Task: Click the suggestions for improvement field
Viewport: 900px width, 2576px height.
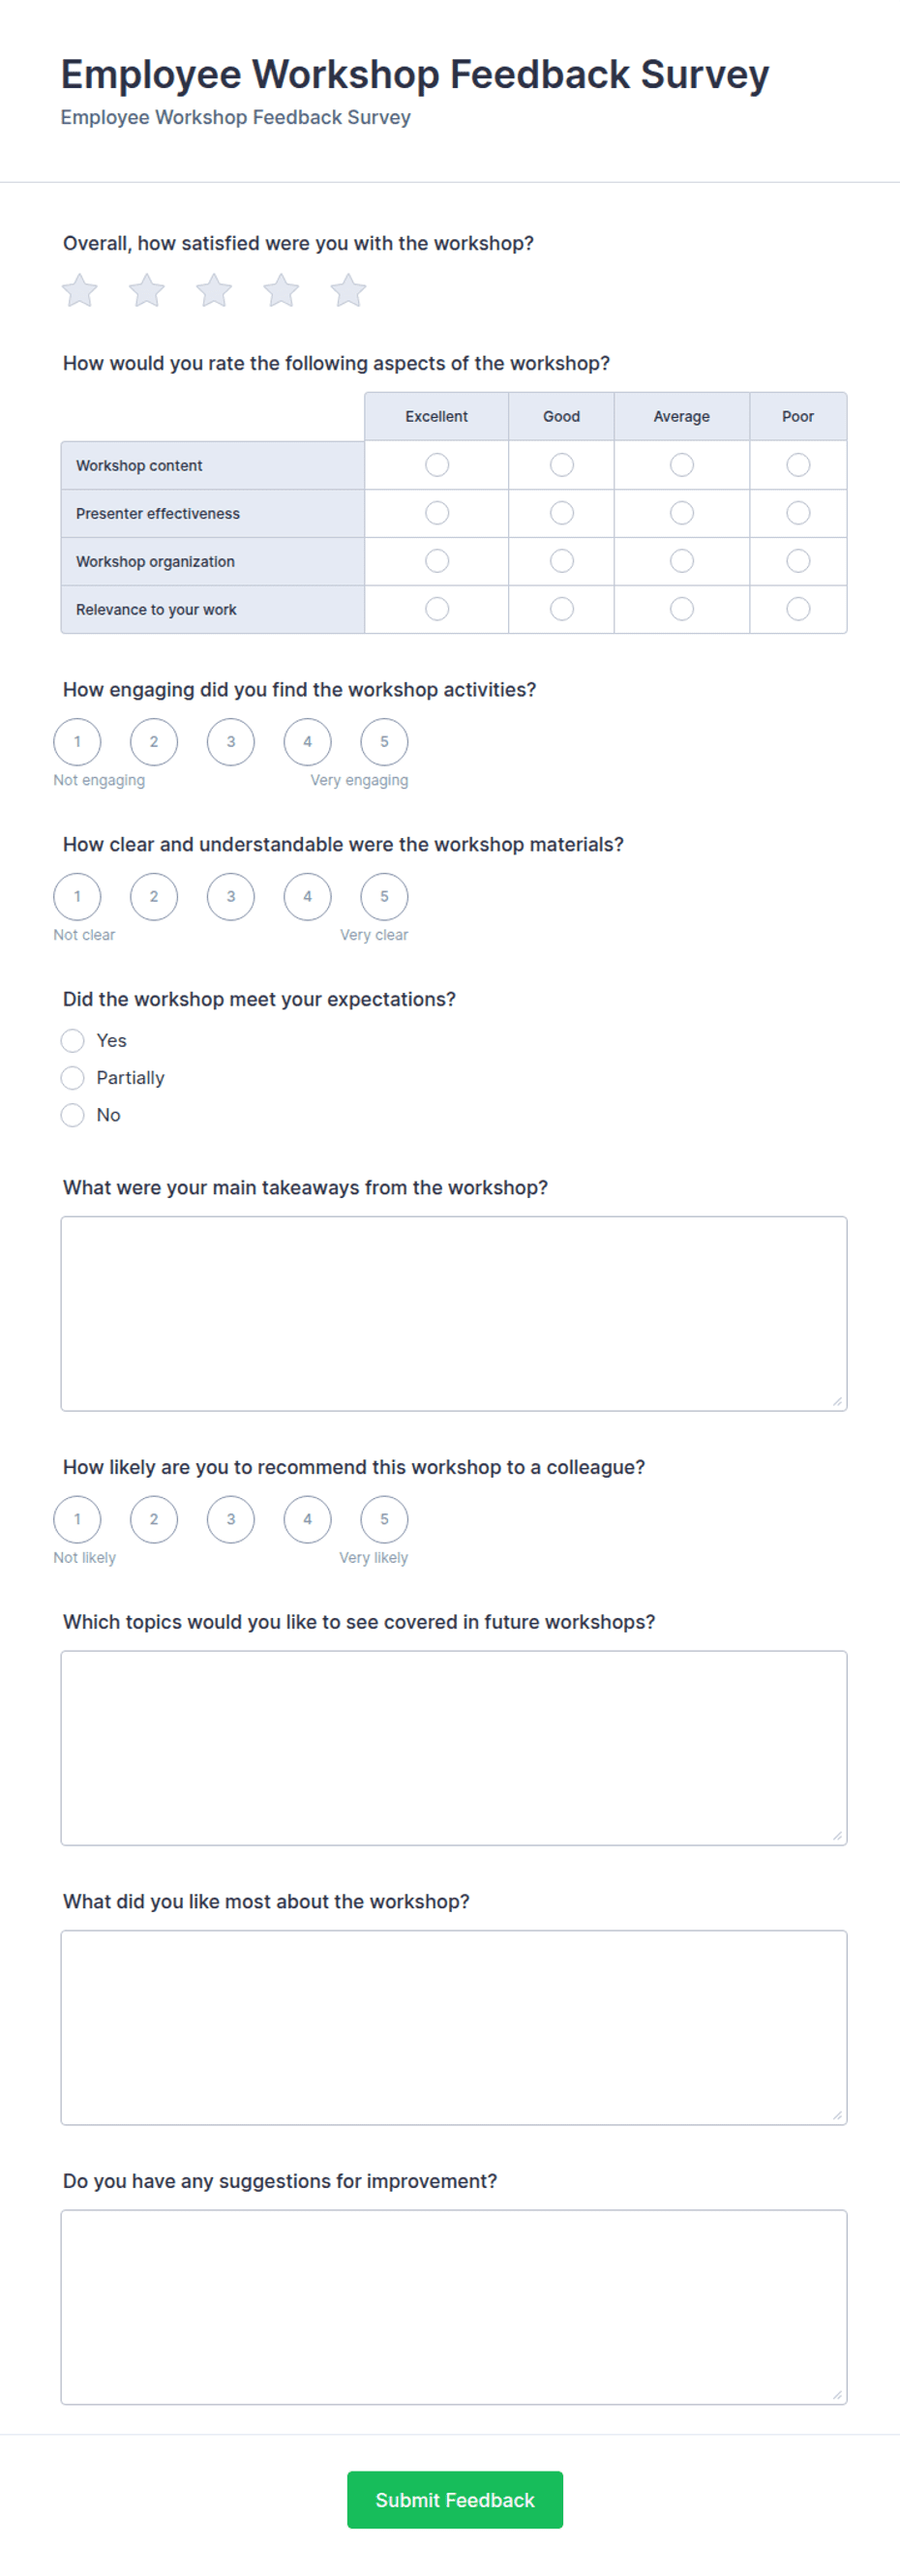Action: tap(454, 2307)
